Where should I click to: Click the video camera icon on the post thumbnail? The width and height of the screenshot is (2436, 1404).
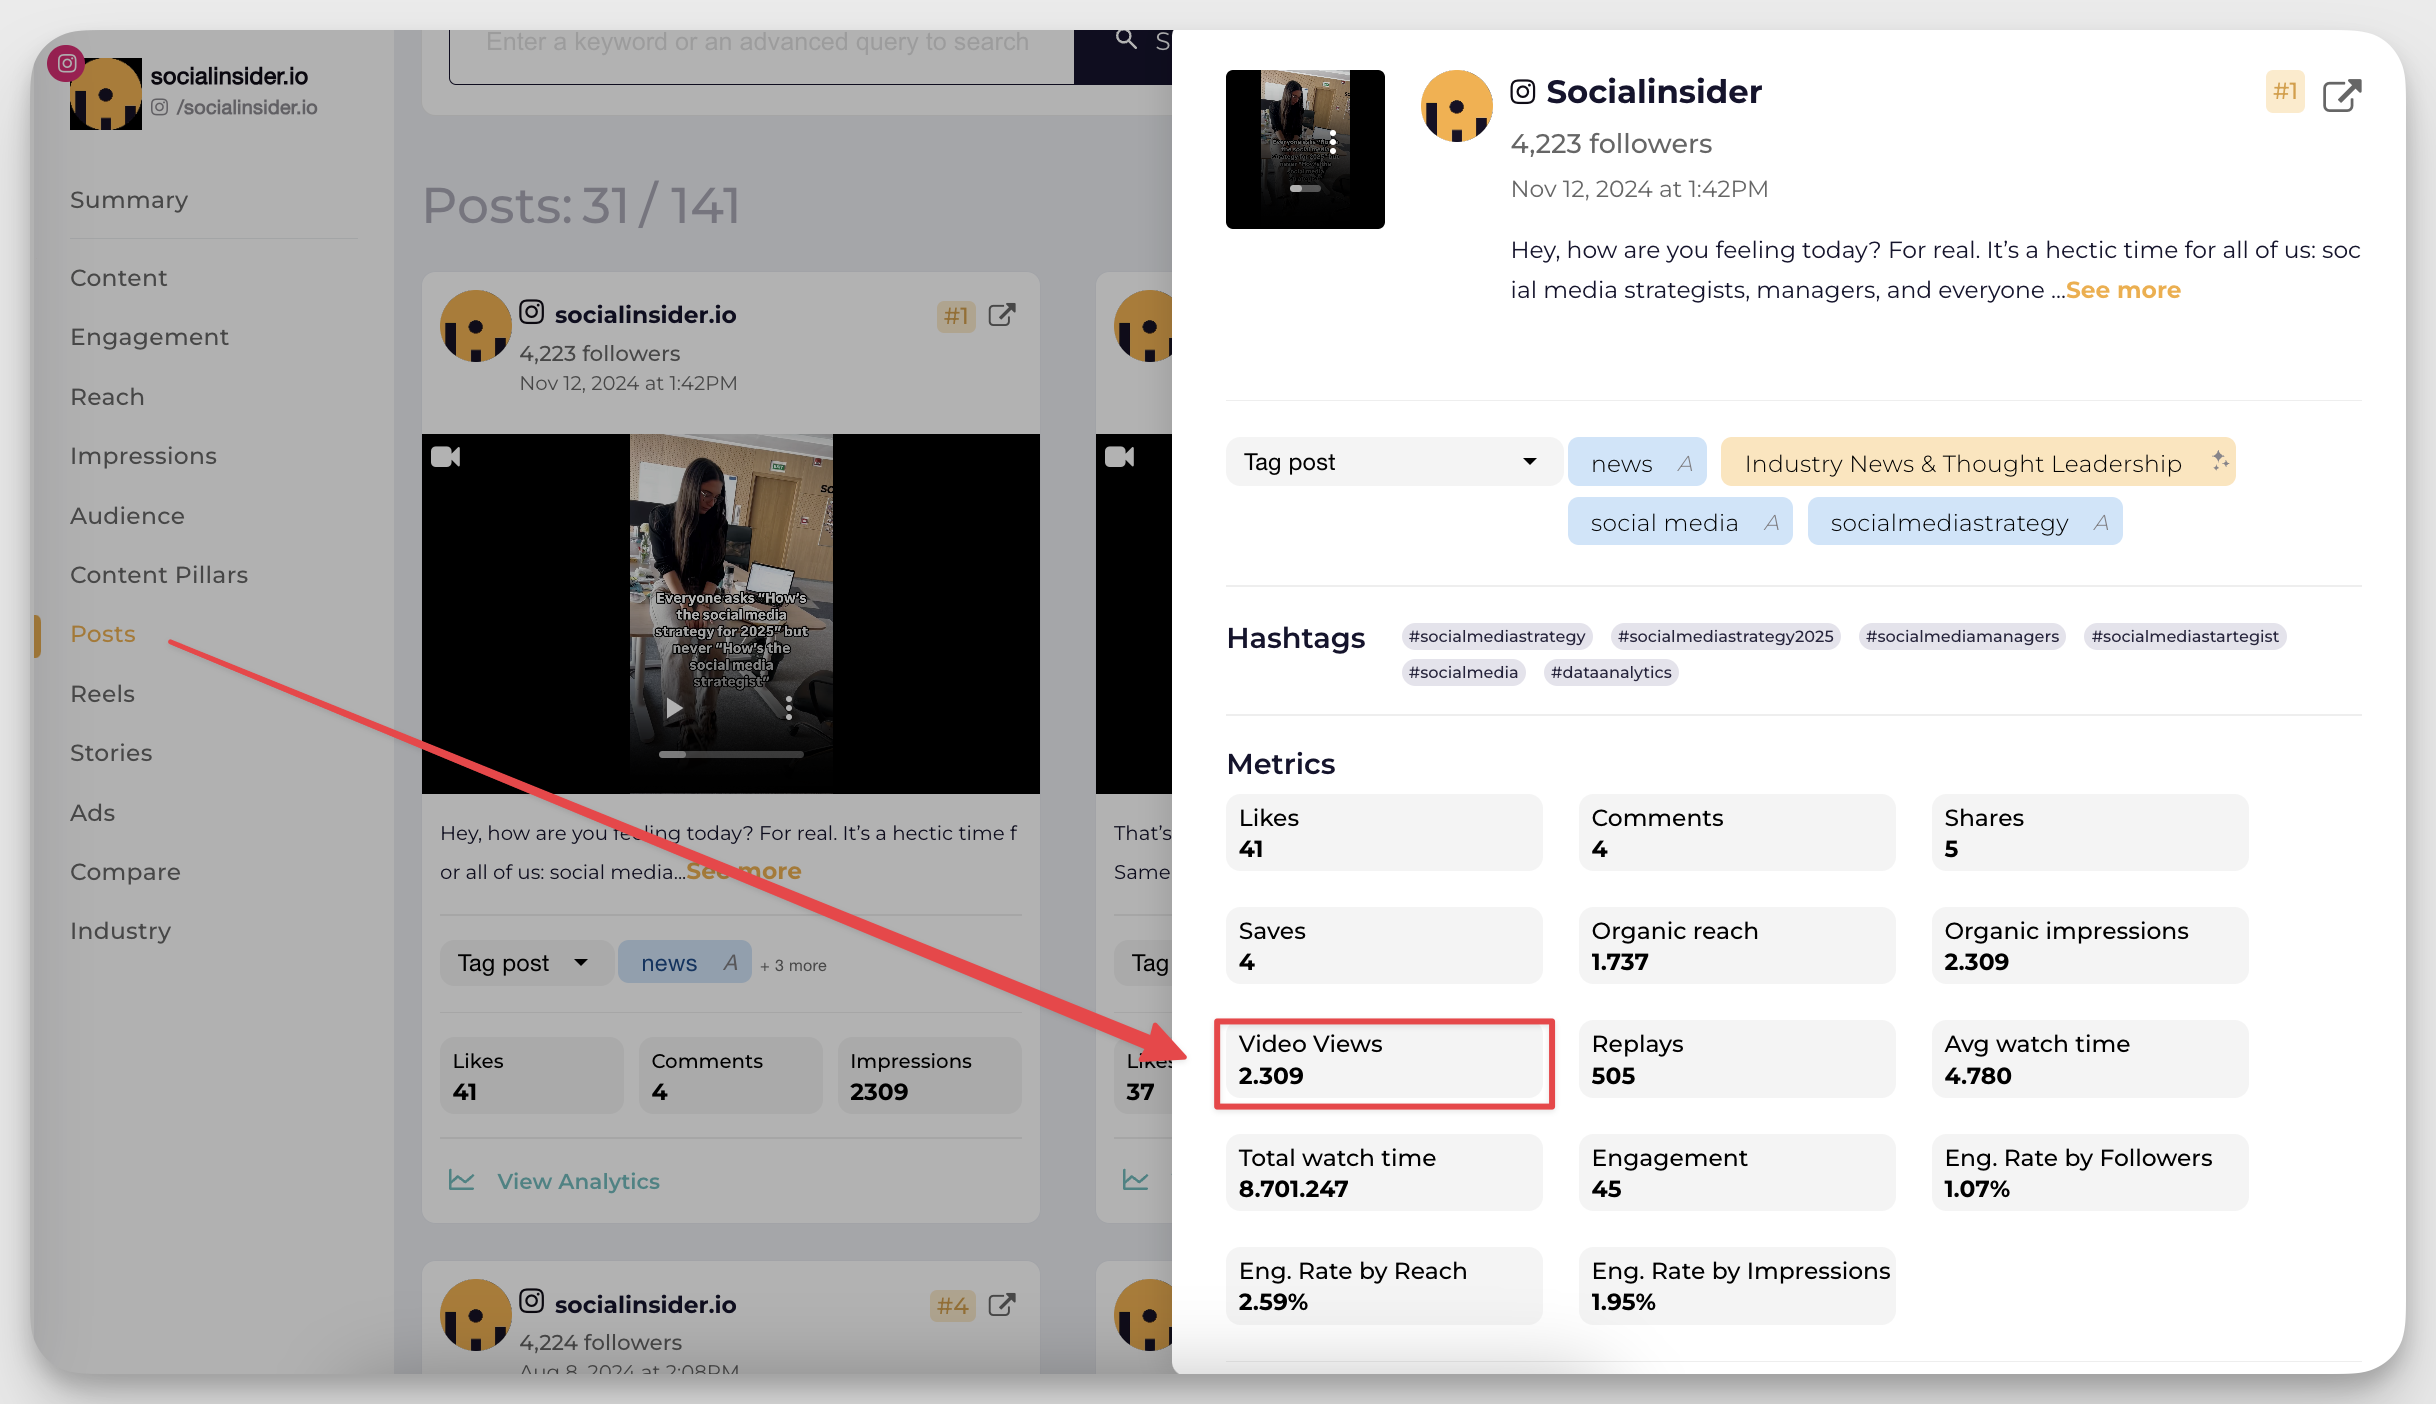tap(447, 455)
